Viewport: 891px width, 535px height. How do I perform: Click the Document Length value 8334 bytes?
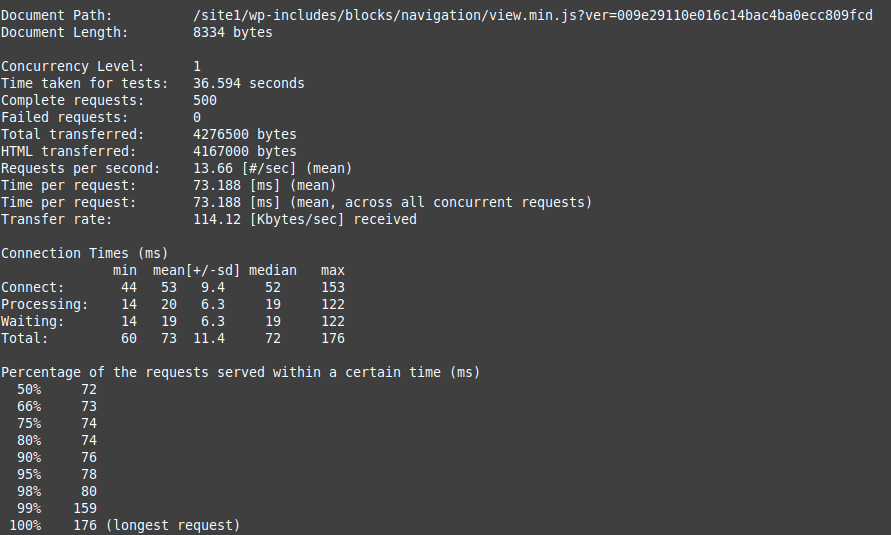point(232,32)
